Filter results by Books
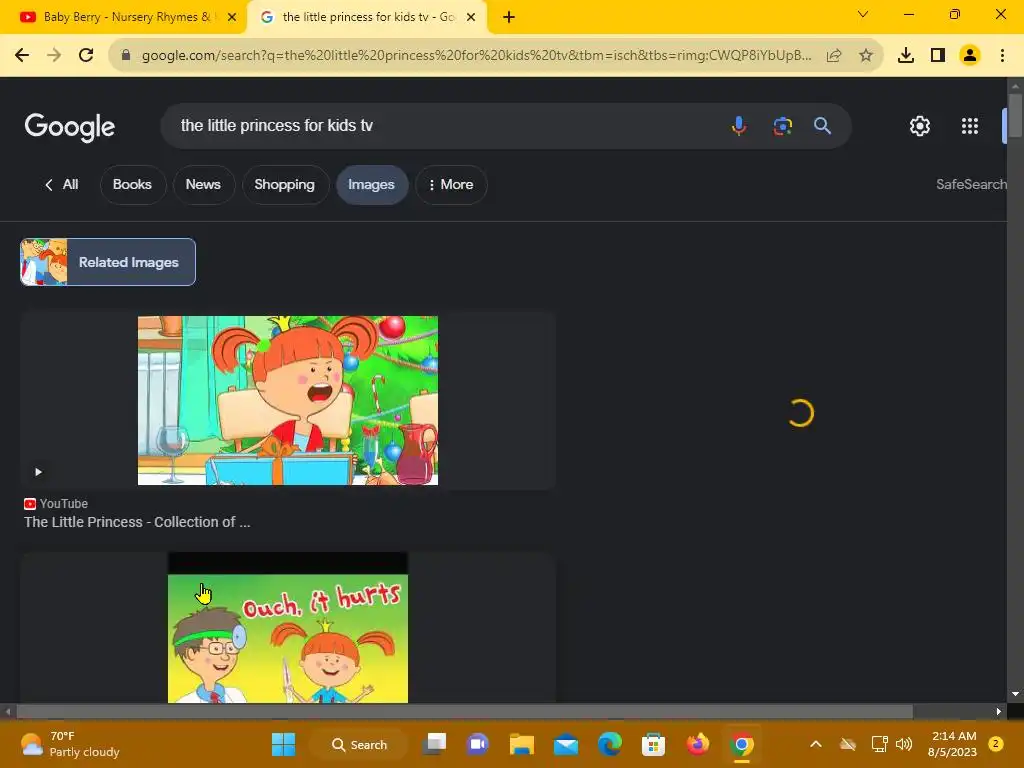This screenshot has width=1024, height=768. [133, 185]
